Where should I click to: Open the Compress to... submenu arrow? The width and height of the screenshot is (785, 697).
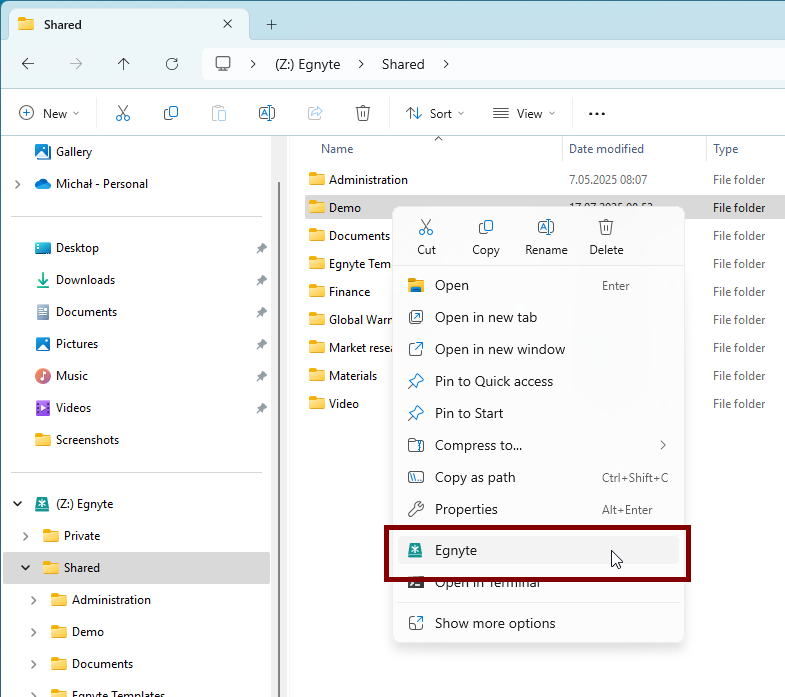(663, 445)
